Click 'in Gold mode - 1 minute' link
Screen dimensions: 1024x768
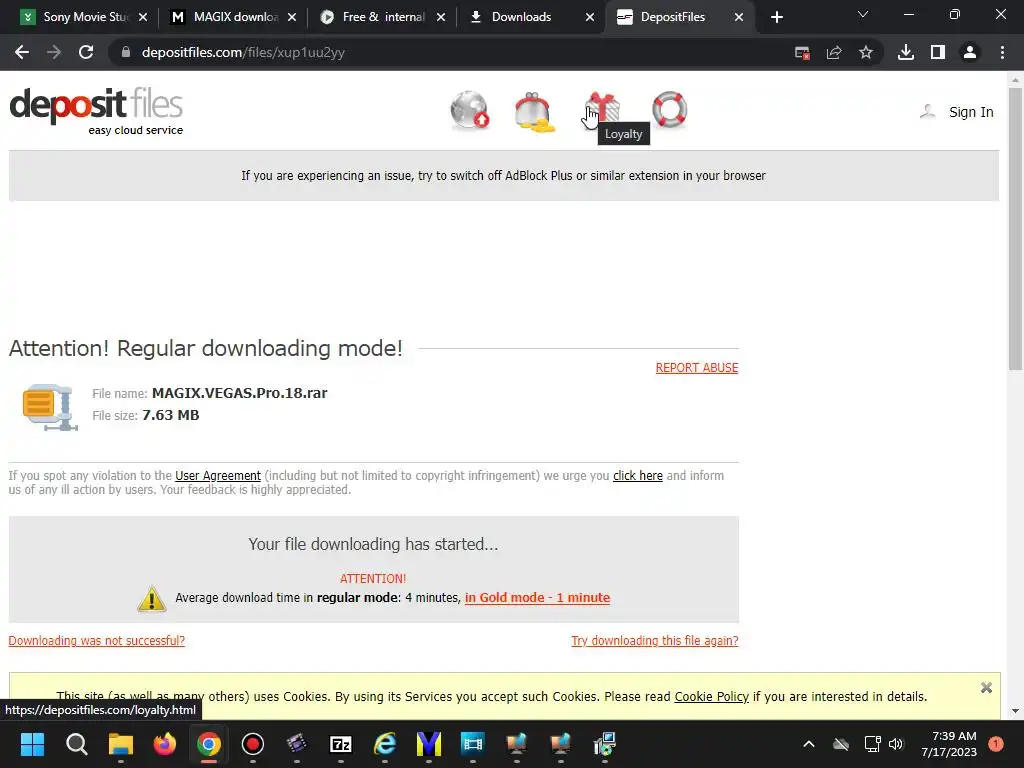click(x=537, y=598)
